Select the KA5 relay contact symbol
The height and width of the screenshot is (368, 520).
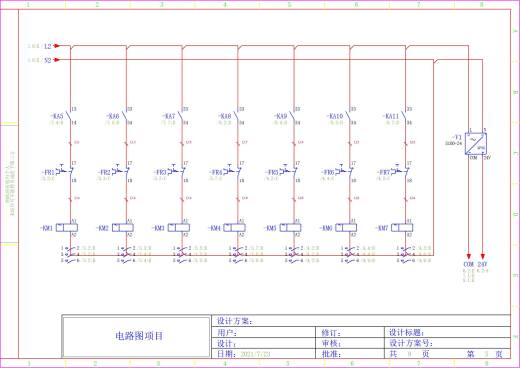(69, 116)
